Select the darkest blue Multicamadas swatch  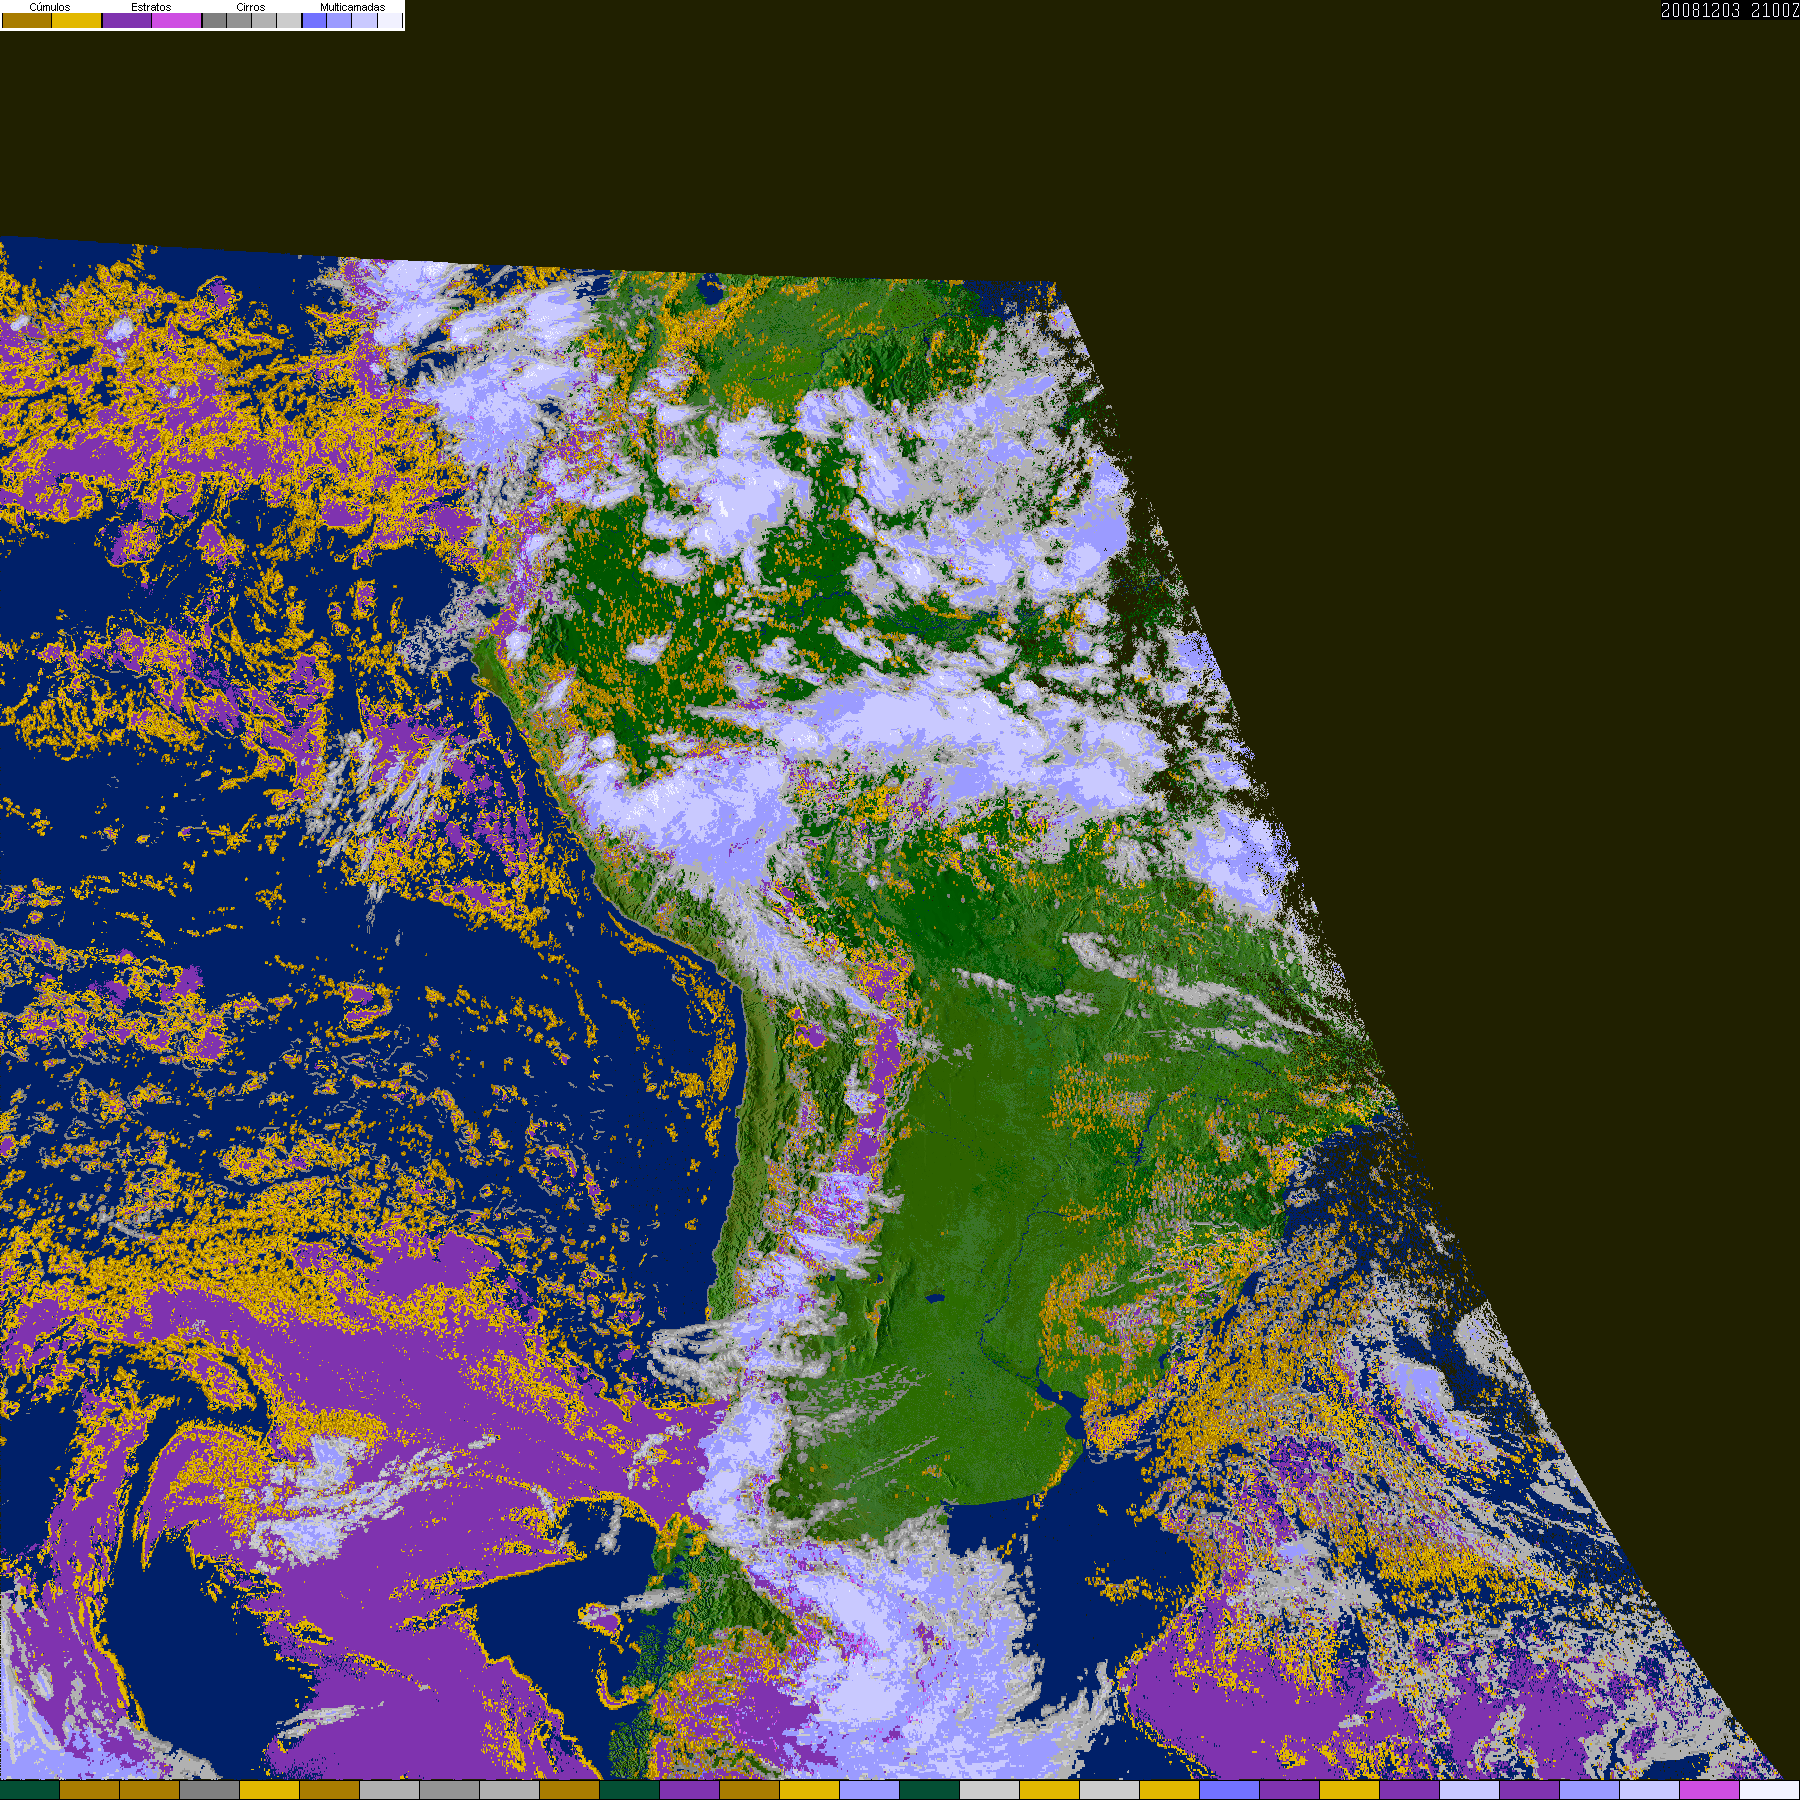[315, 20]
